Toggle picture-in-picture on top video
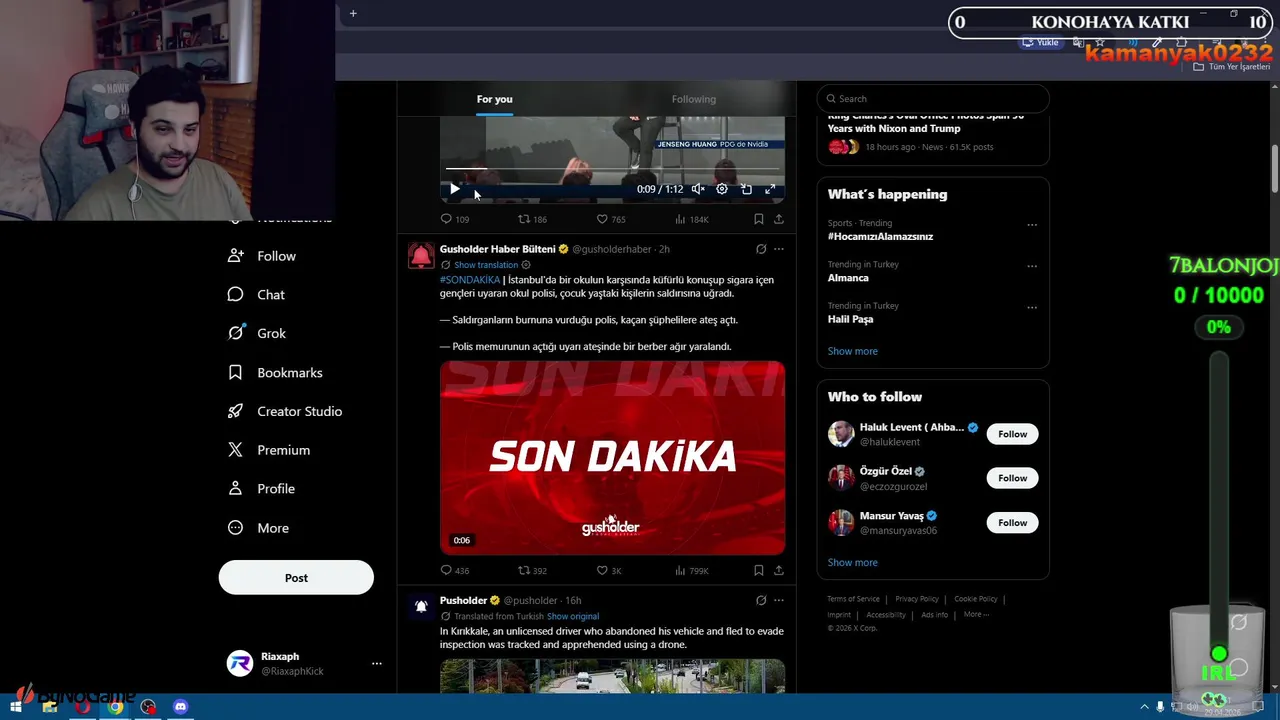Screen dimensions: 1280x720 coord(746,189)
